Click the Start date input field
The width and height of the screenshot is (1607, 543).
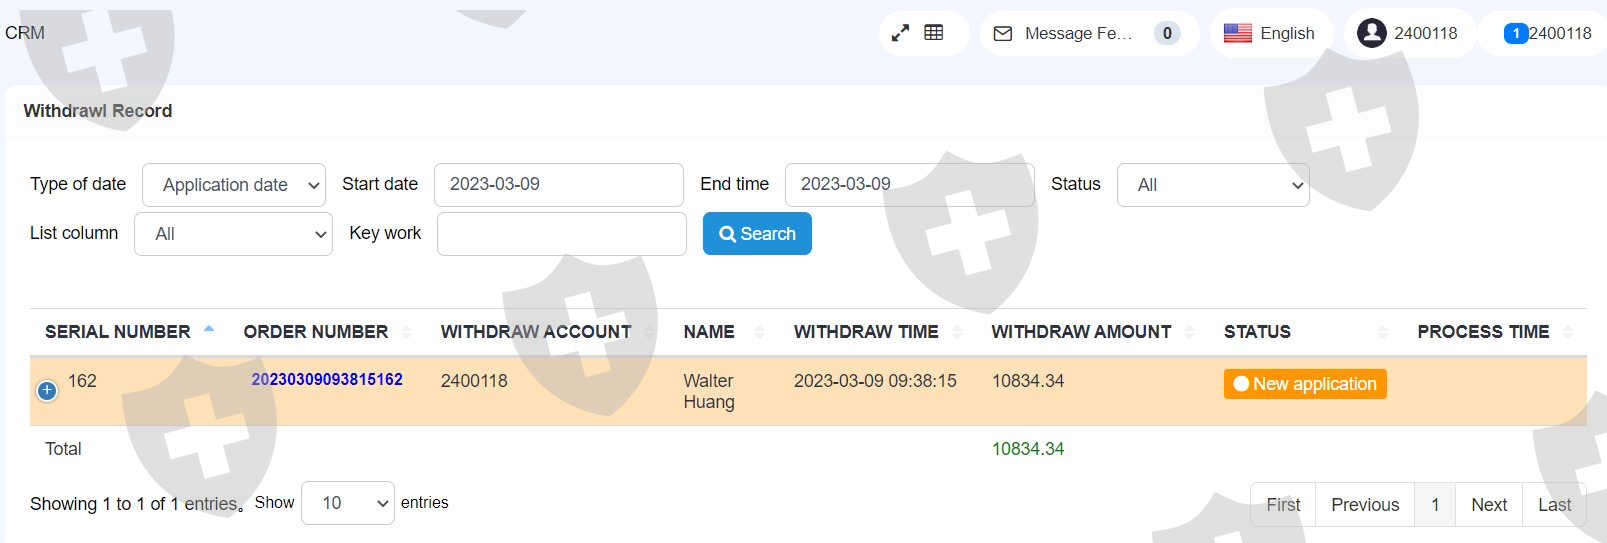(558, 185)
